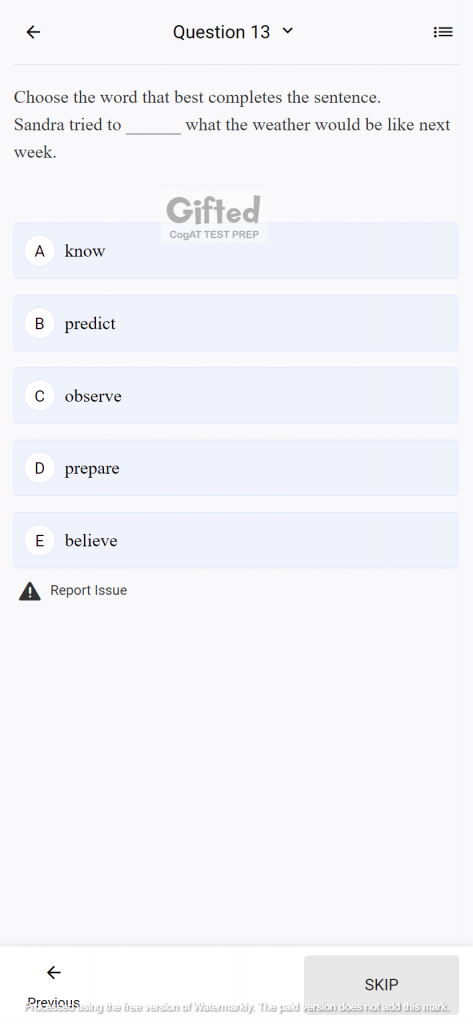Open the Report Issue link
The height and width of the screenshot is (1024, 473).
[x=89, y=590]
